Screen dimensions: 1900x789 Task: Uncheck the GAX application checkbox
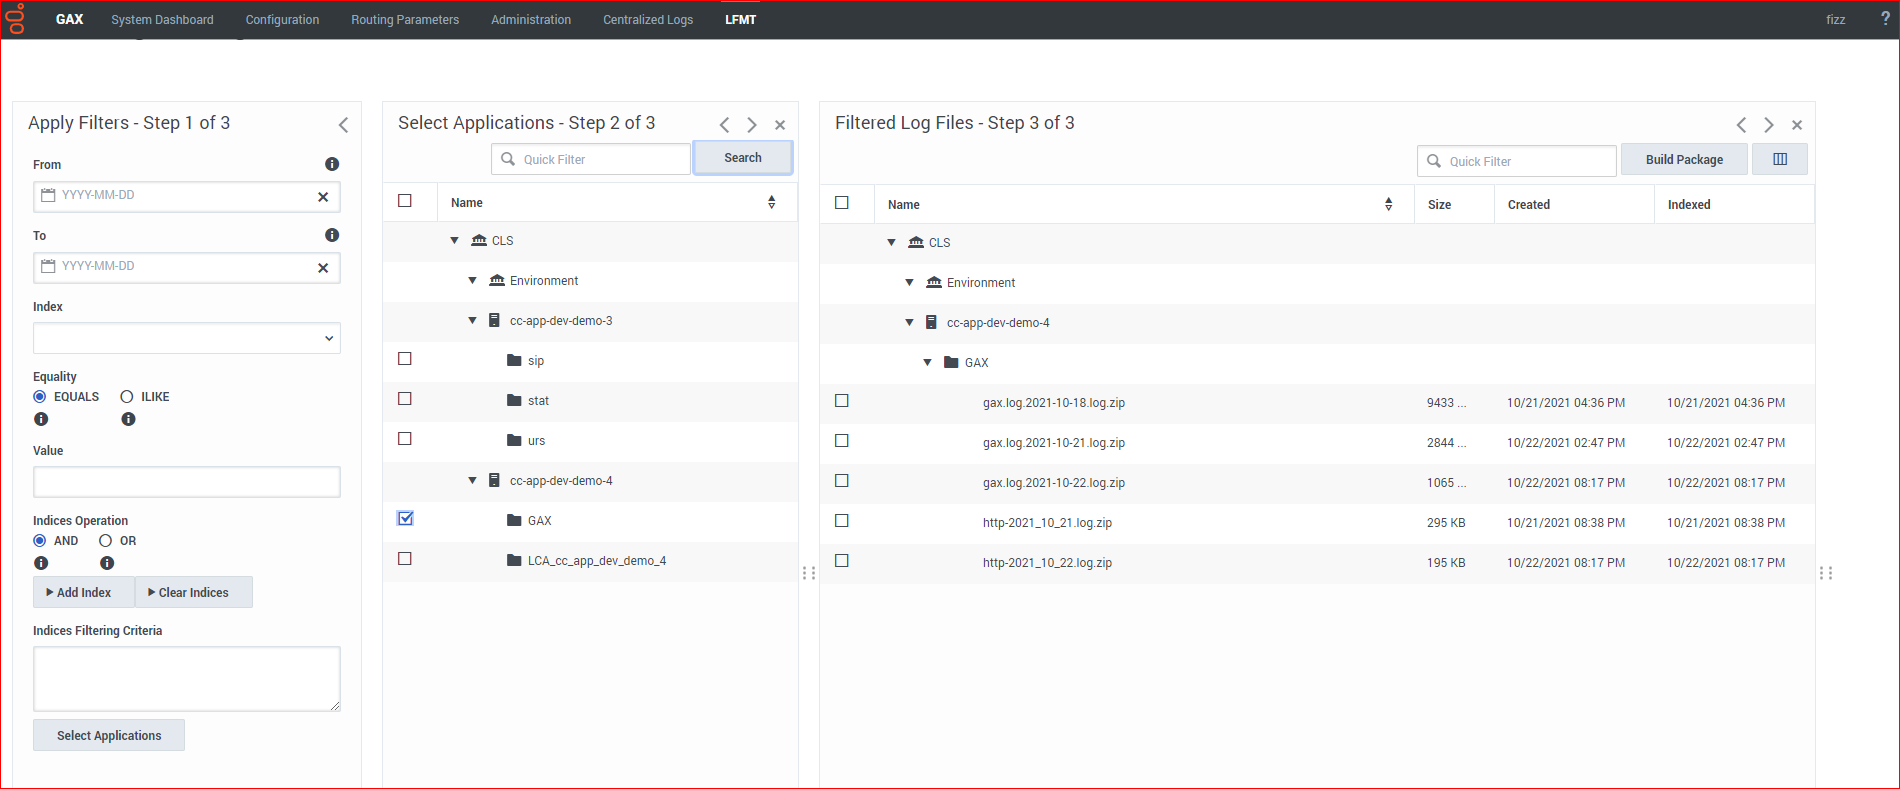(x=405, y=519)
